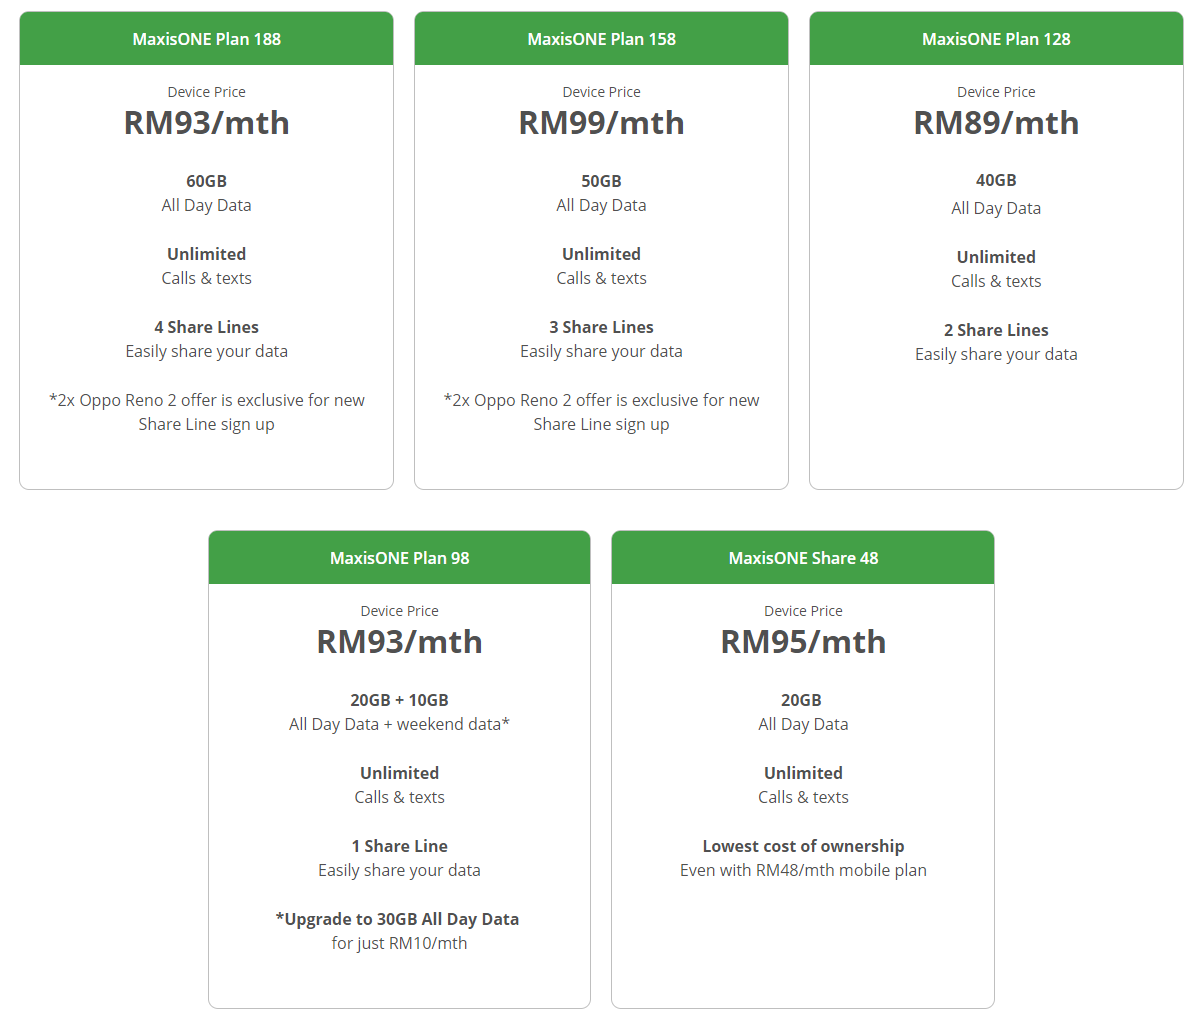The image size is (1196, 1021).
Task: Choose the MaxisONE Share 48 header
Action: coord(803,558)
